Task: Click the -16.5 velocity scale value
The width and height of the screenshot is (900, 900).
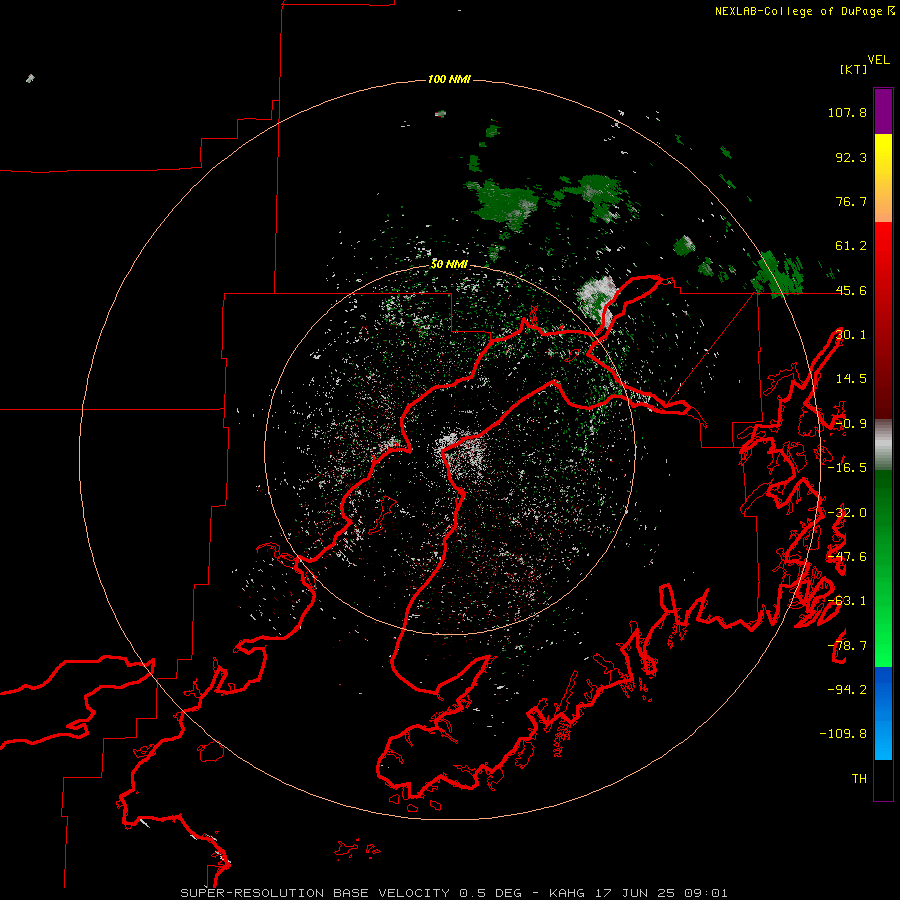Action: pyautogui.click(x=847, y=468)
